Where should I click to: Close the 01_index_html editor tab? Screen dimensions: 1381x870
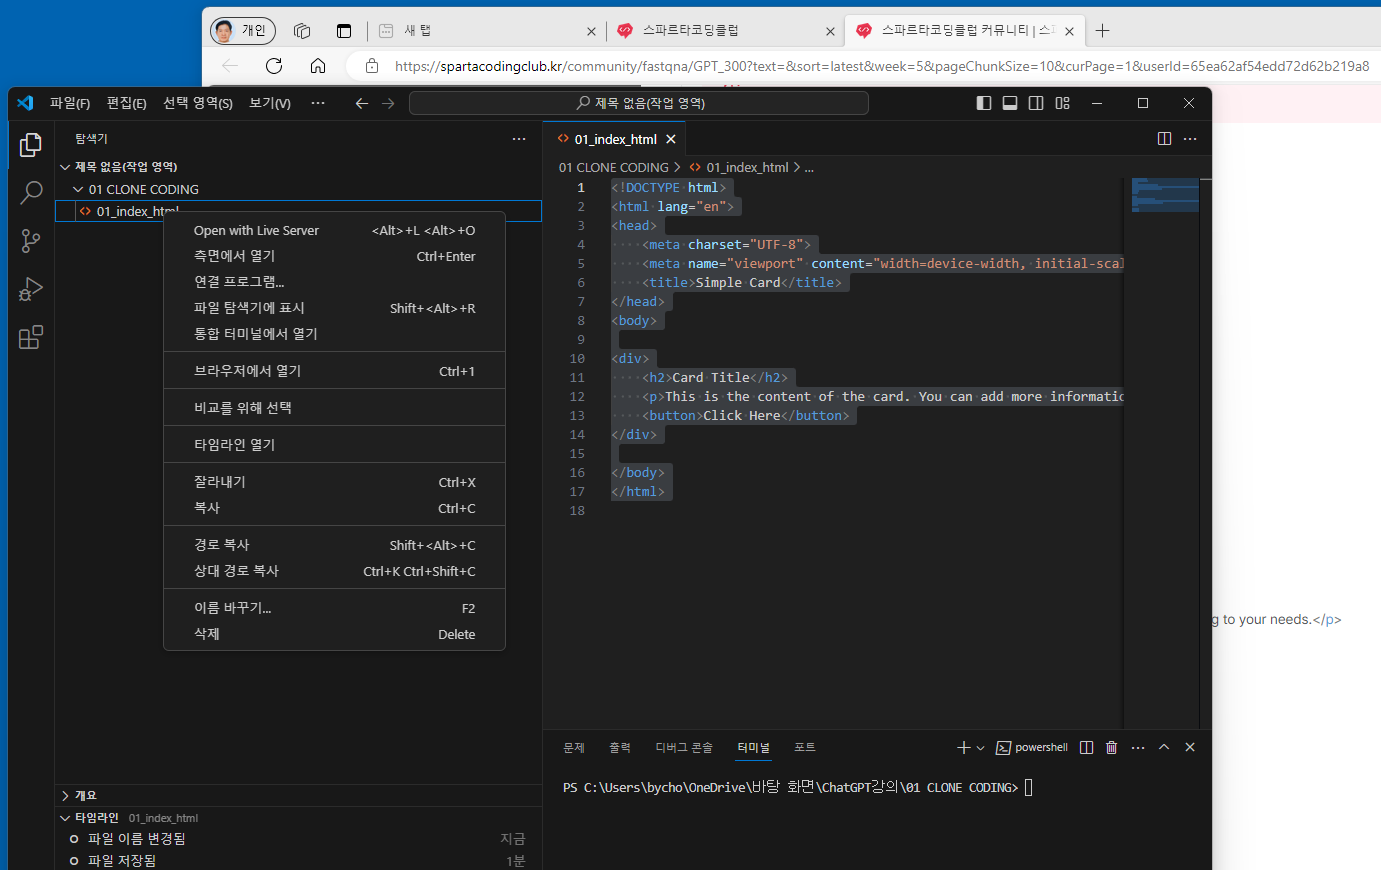coord(671,139)
